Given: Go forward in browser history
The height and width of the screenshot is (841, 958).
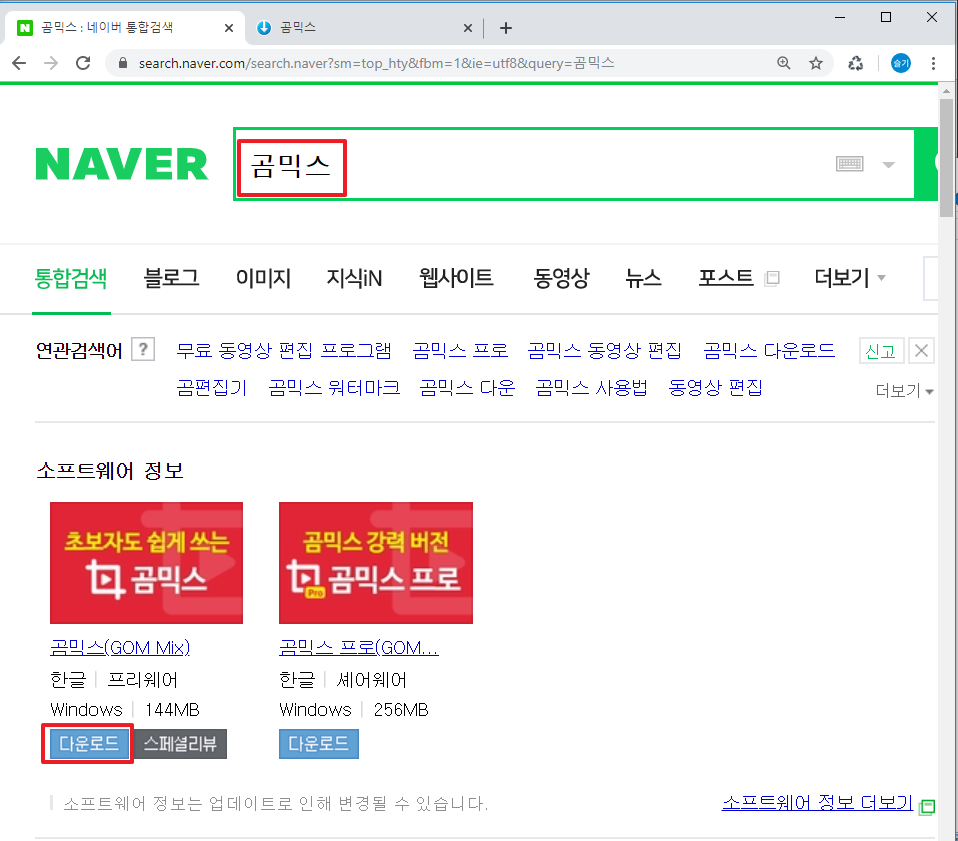Looking at the screenshot, I should (51, 63).
